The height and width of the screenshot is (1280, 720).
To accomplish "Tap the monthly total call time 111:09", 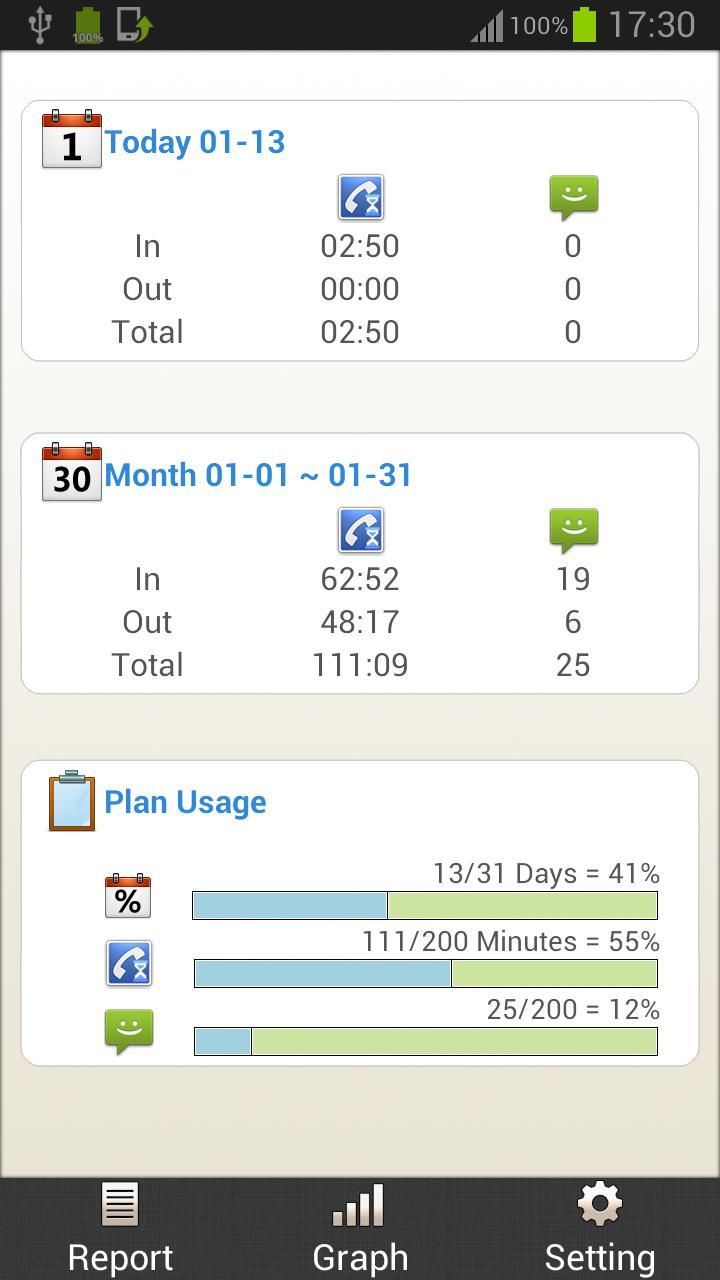I will [360, 665].
